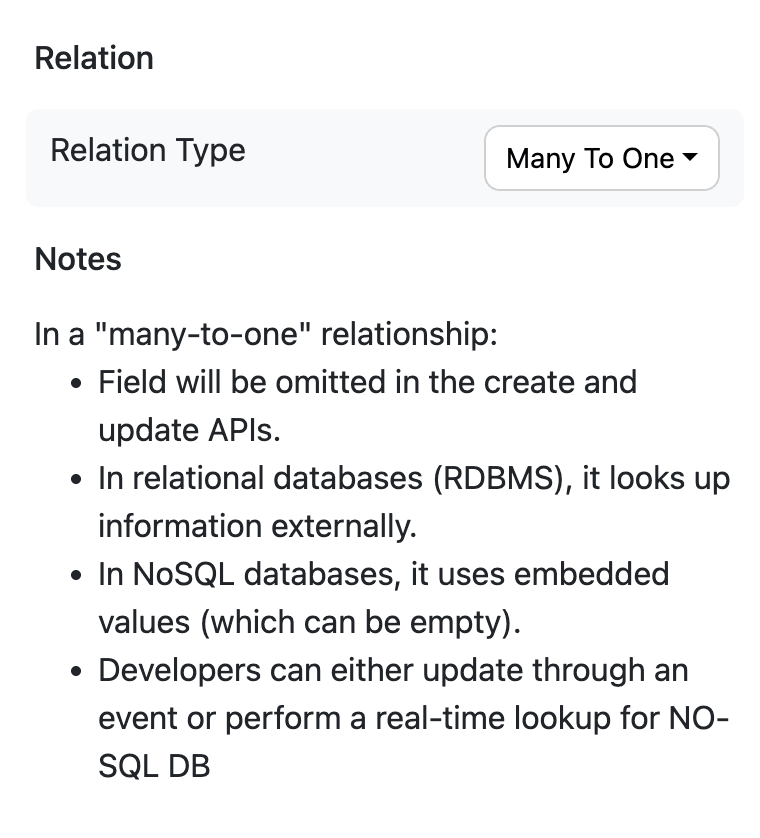760x838 pixels.
Task: Click the caret arrow beside Many To One
Action: pos(690,157)
